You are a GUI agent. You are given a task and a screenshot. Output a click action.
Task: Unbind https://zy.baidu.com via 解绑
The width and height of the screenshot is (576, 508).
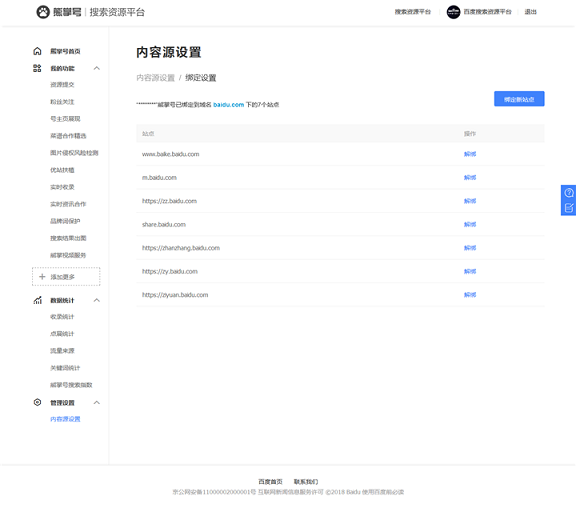coord(470,271)
